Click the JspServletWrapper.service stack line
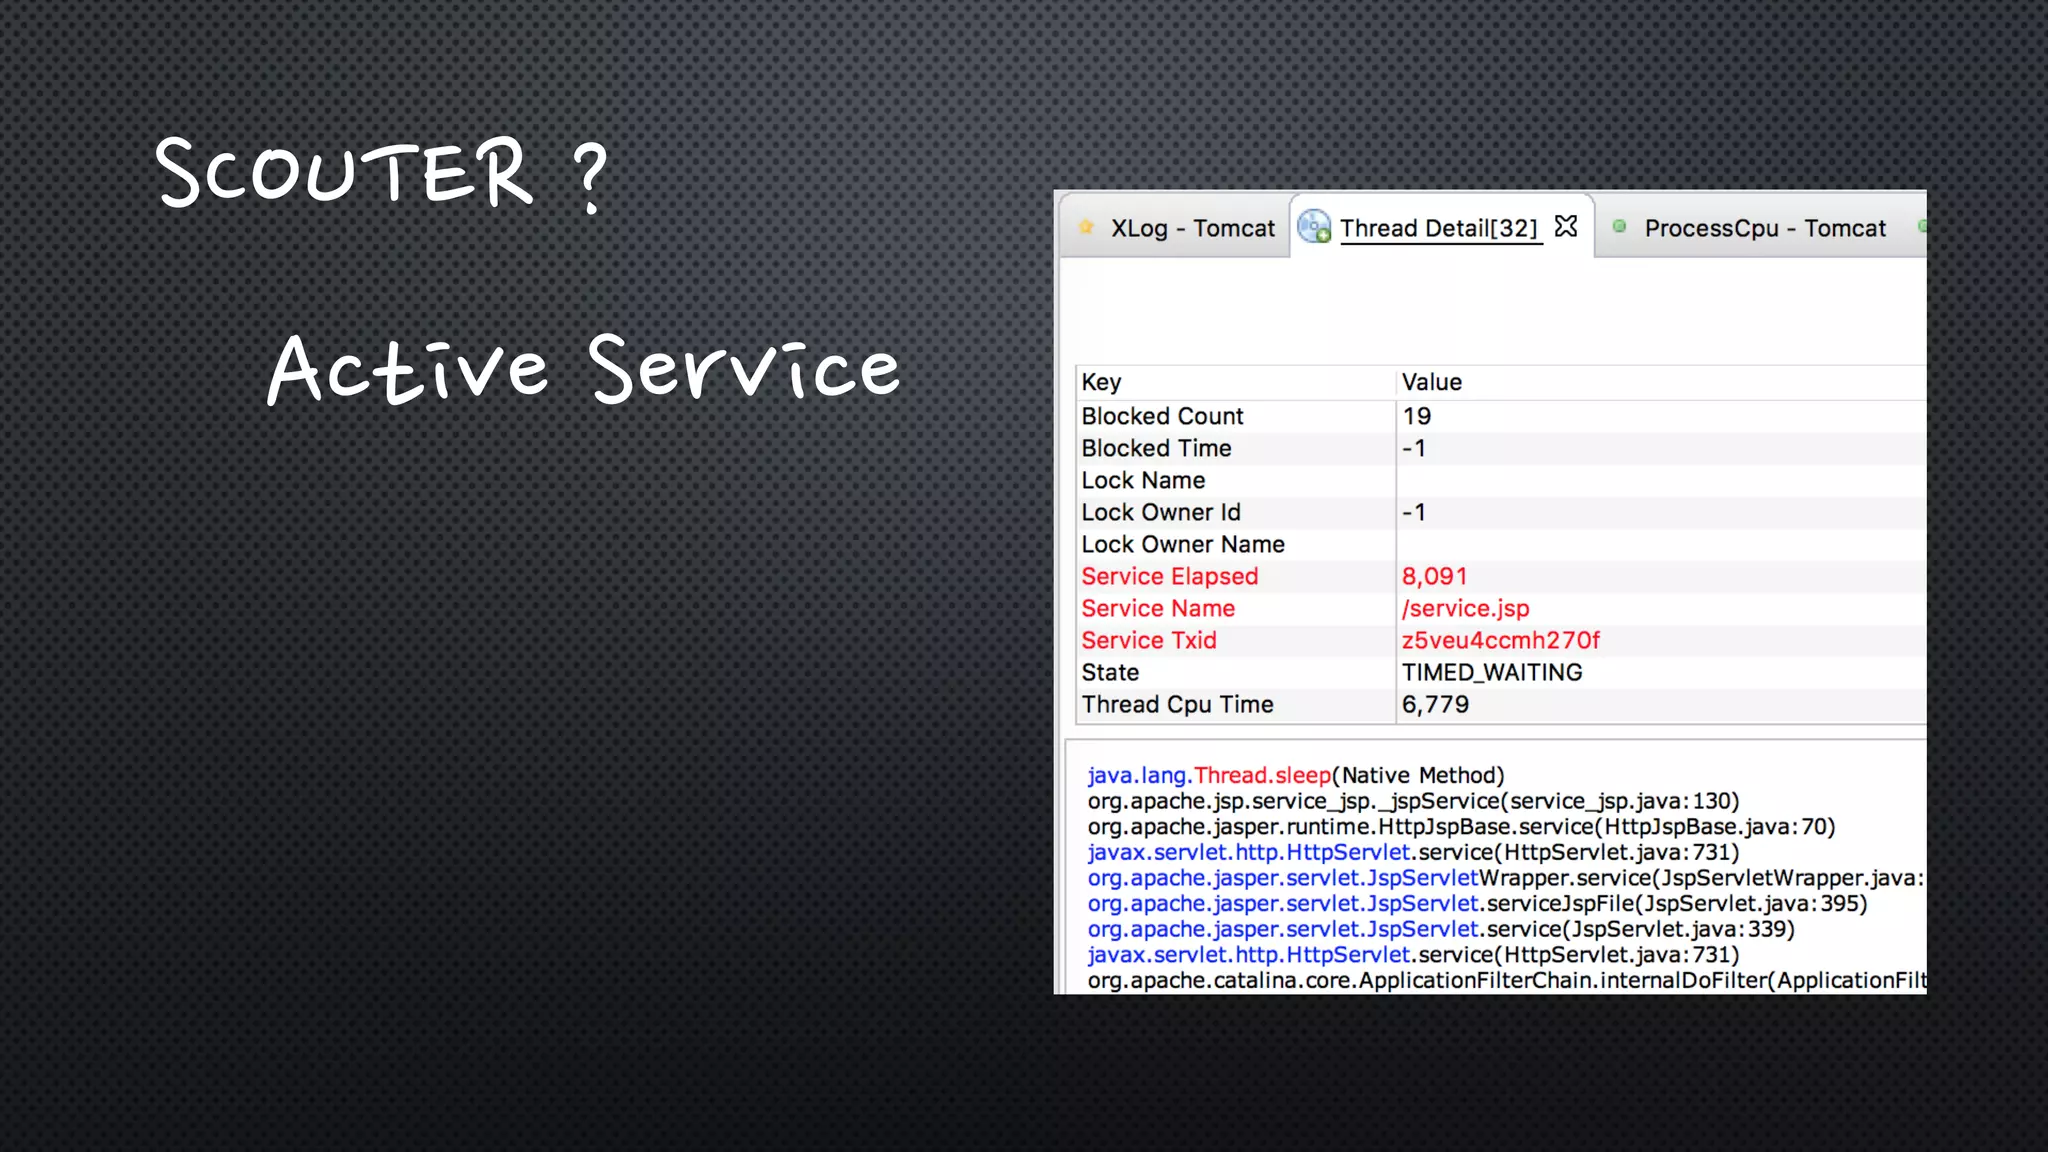Image resolution: width=2048 pixels, height=1152 pixels. [x=1506, y=878]
